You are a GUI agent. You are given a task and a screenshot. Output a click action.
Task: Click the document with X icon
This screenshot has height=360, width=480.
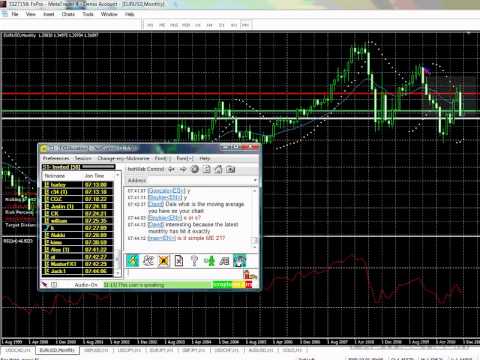tap(179, 261)
